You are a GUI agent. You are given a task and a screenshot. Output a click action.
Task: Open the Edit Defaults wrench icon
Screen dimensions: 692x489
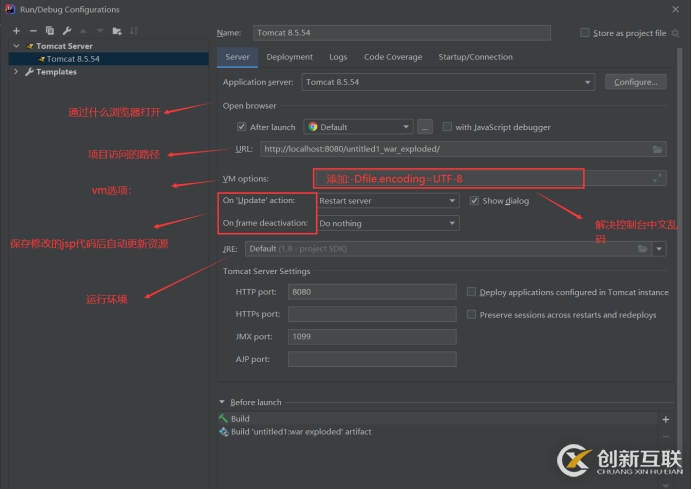66,31
